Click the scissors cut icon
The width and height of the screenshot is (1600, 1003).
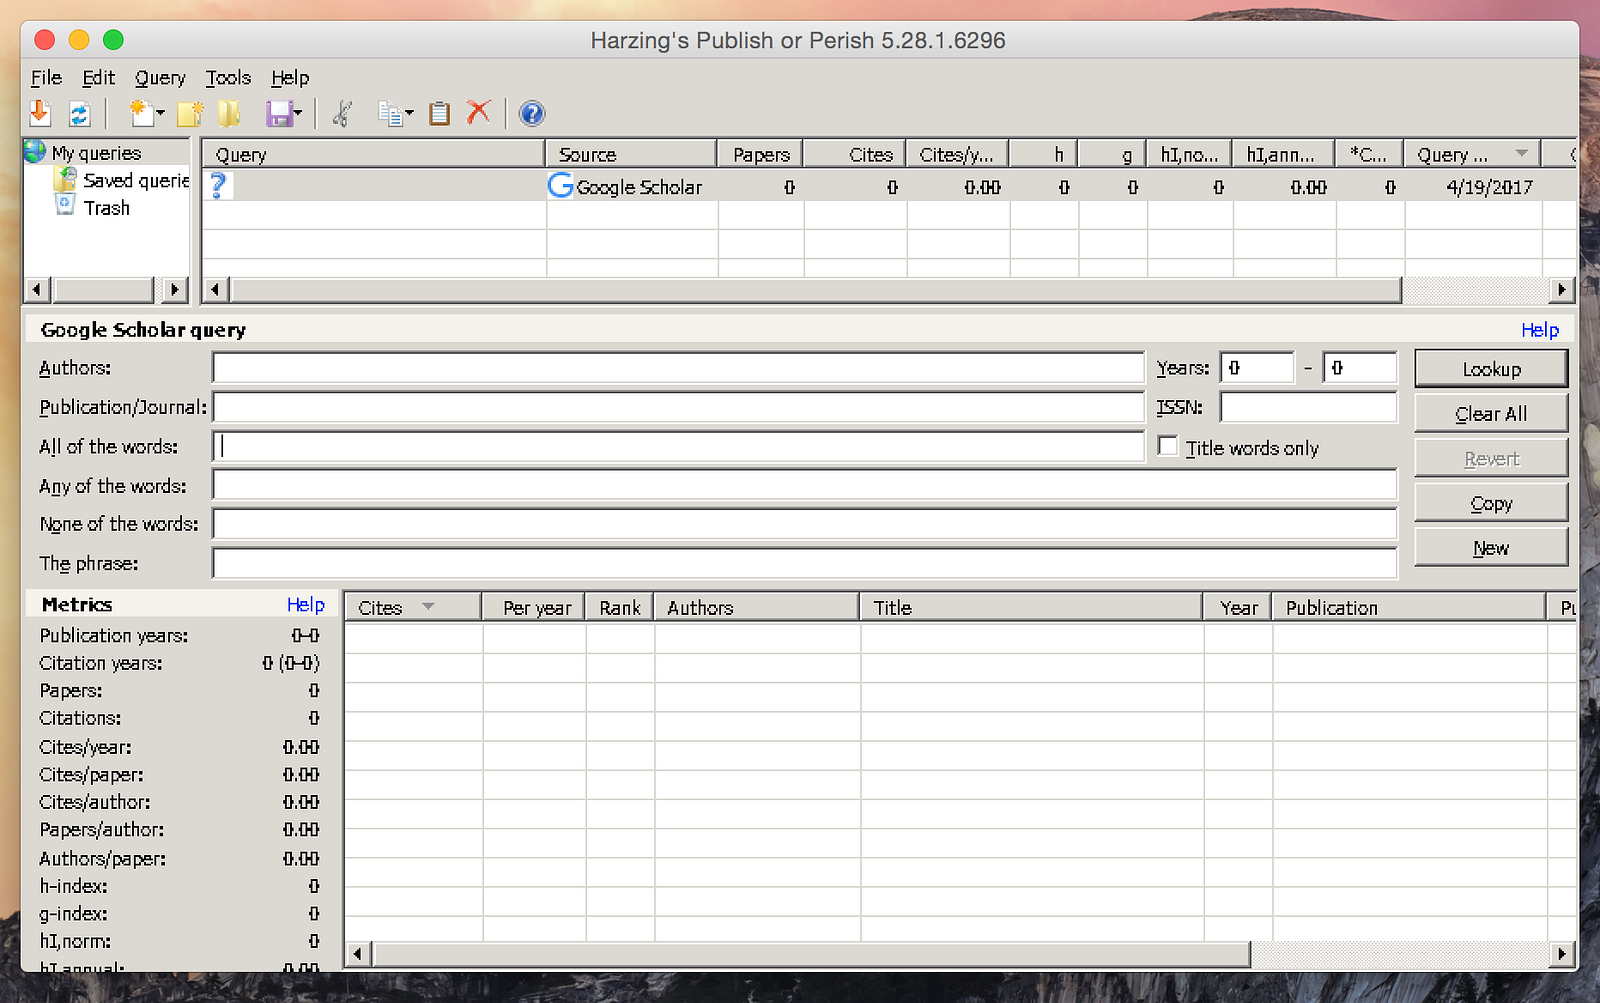[x=342, y=113]
